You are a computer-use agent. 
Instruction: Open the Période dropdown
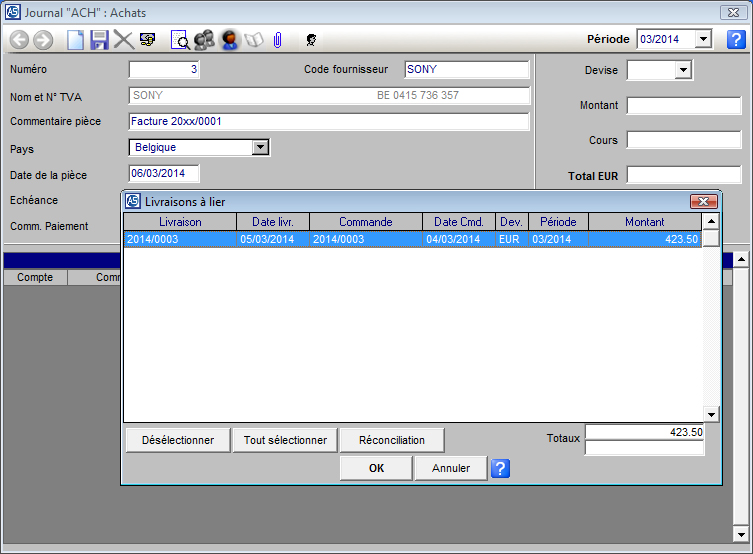coord(702,39)
